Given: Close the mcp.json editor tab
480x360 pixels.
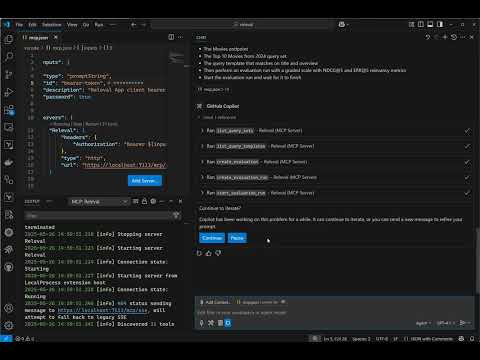Looking at the screenshot, I should coord(56,37).
